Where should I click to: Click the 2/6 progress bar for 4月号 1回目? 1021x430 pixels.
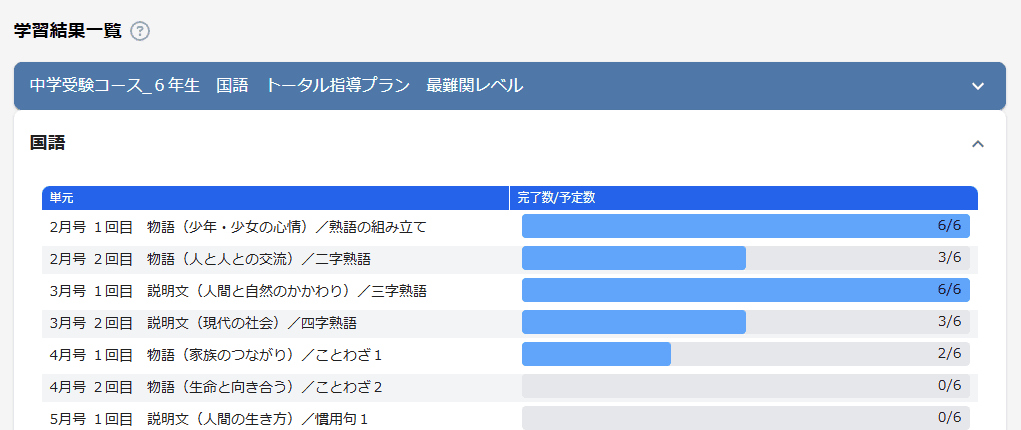click(x=745, y=354)
